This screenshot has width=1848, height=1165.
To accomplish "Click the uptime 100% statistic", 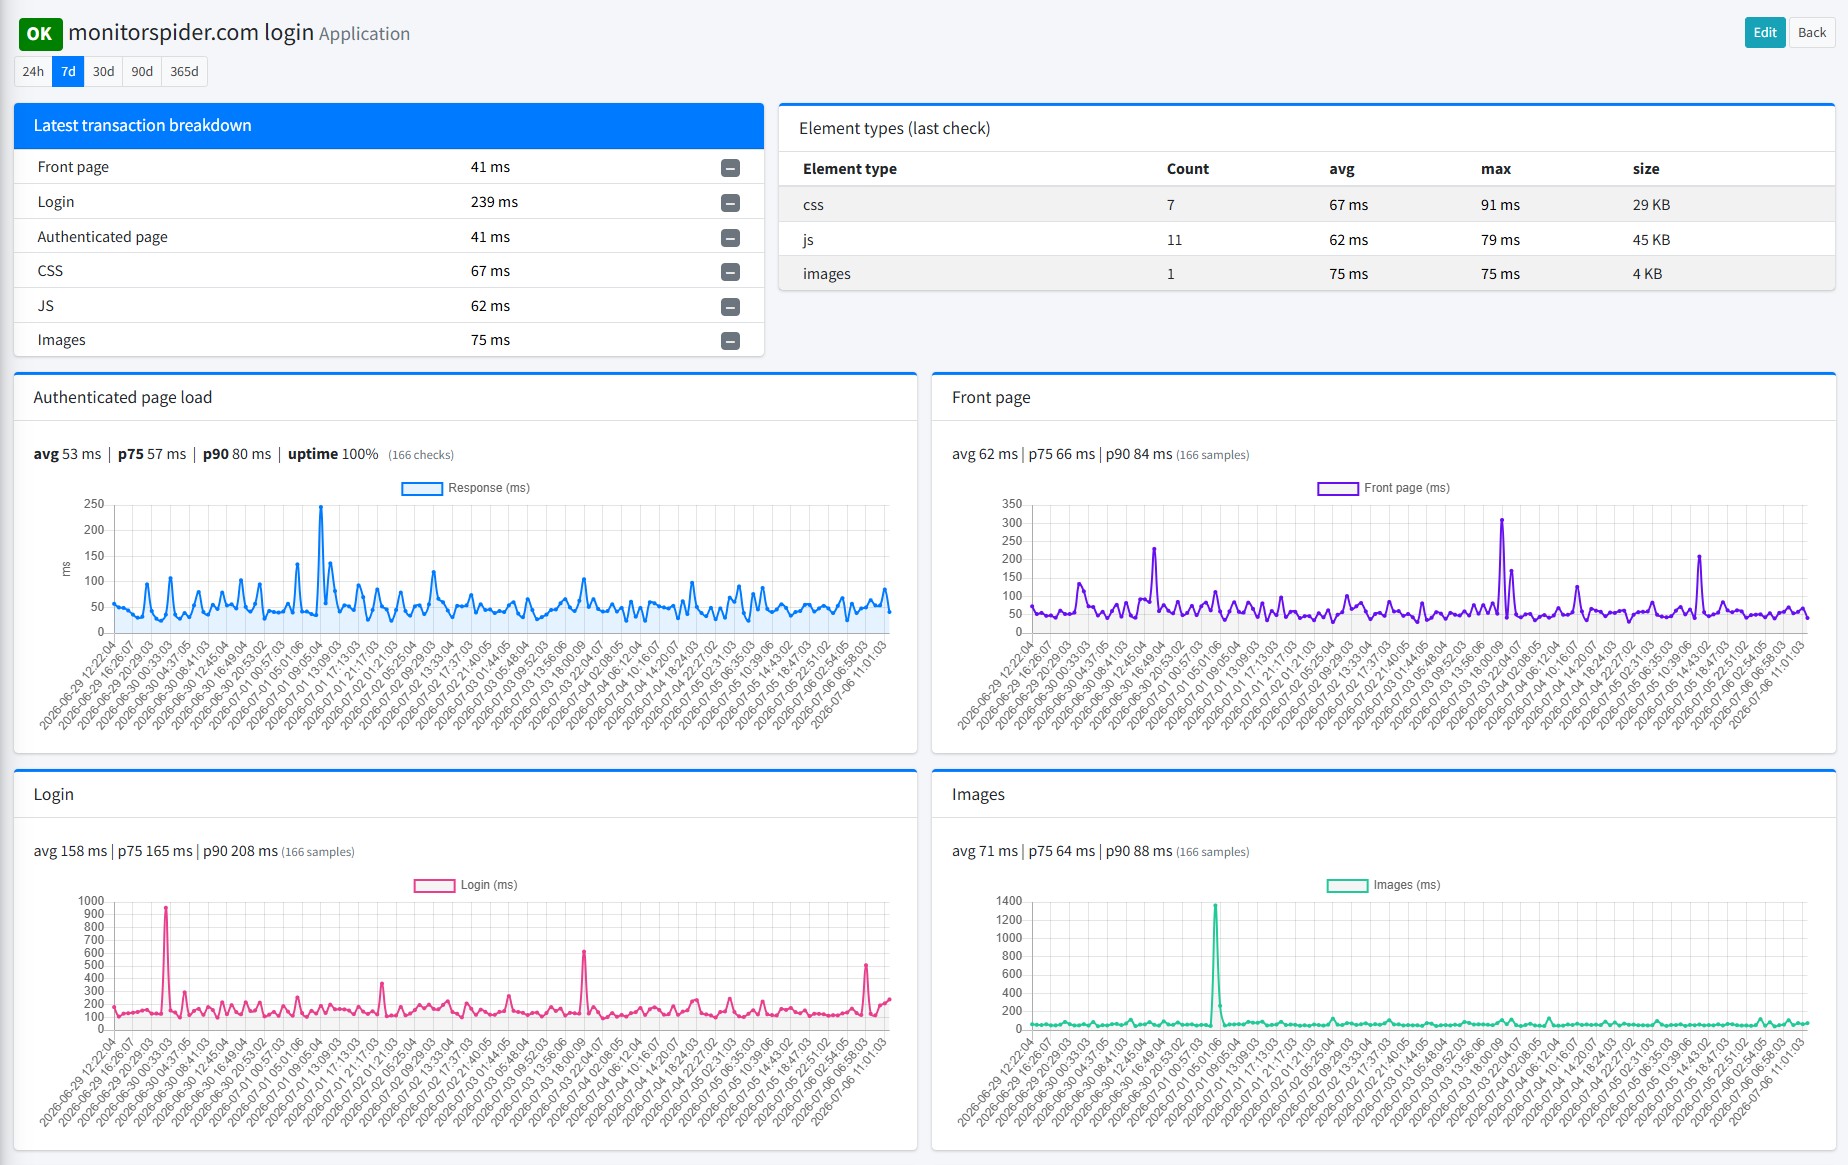I will point(333,454).
